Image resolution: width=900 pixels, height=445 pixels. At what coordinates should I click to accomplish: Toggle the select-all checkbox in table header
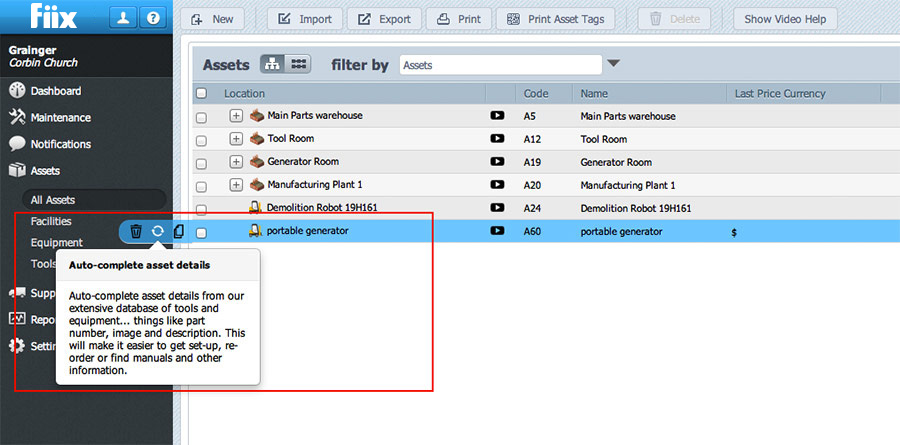[x=201, y=94]
